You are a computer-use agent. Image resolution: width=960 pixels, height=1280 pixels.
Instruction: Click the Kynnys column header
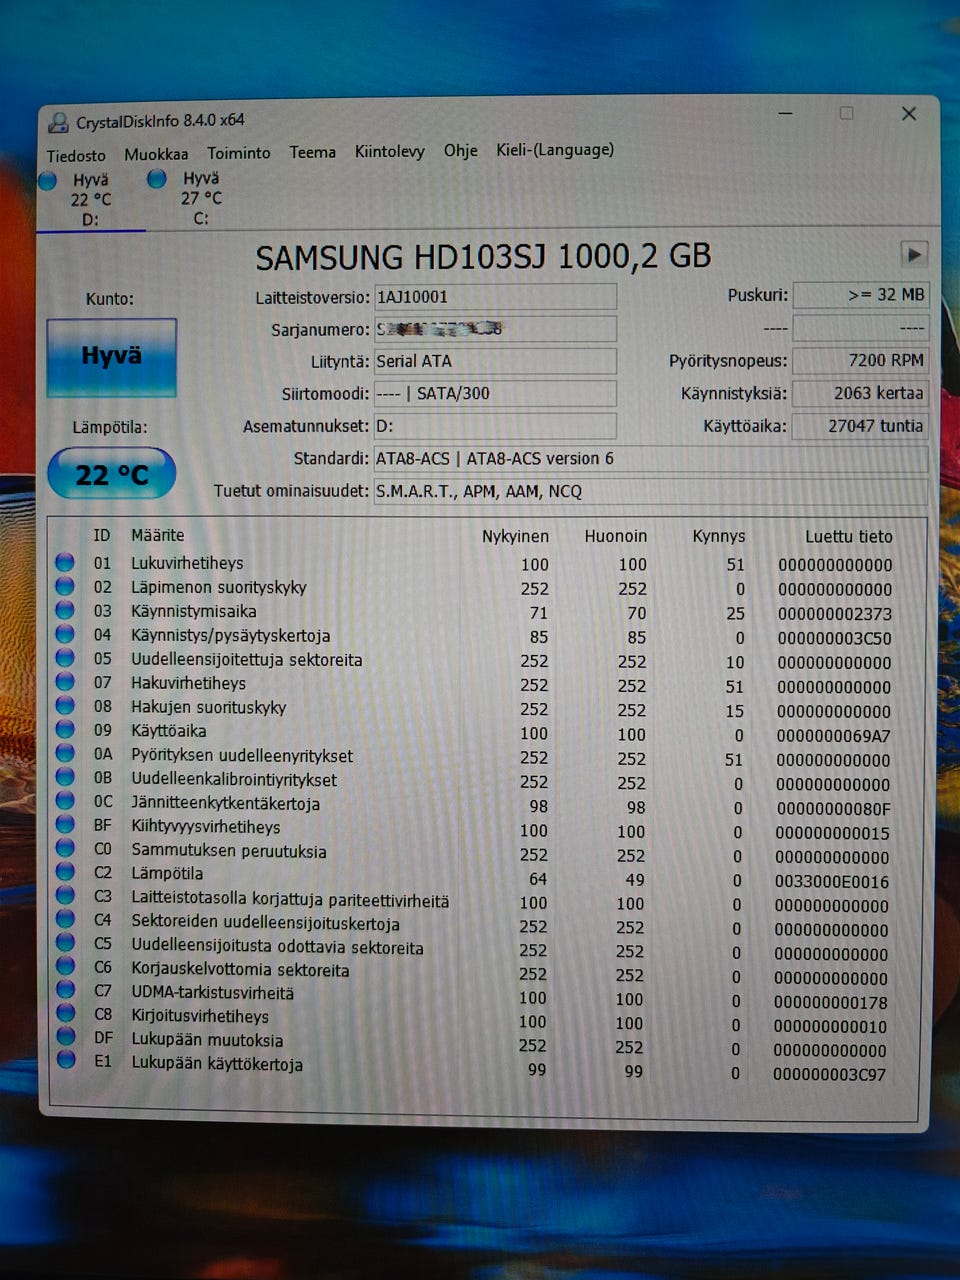[719, 537]
